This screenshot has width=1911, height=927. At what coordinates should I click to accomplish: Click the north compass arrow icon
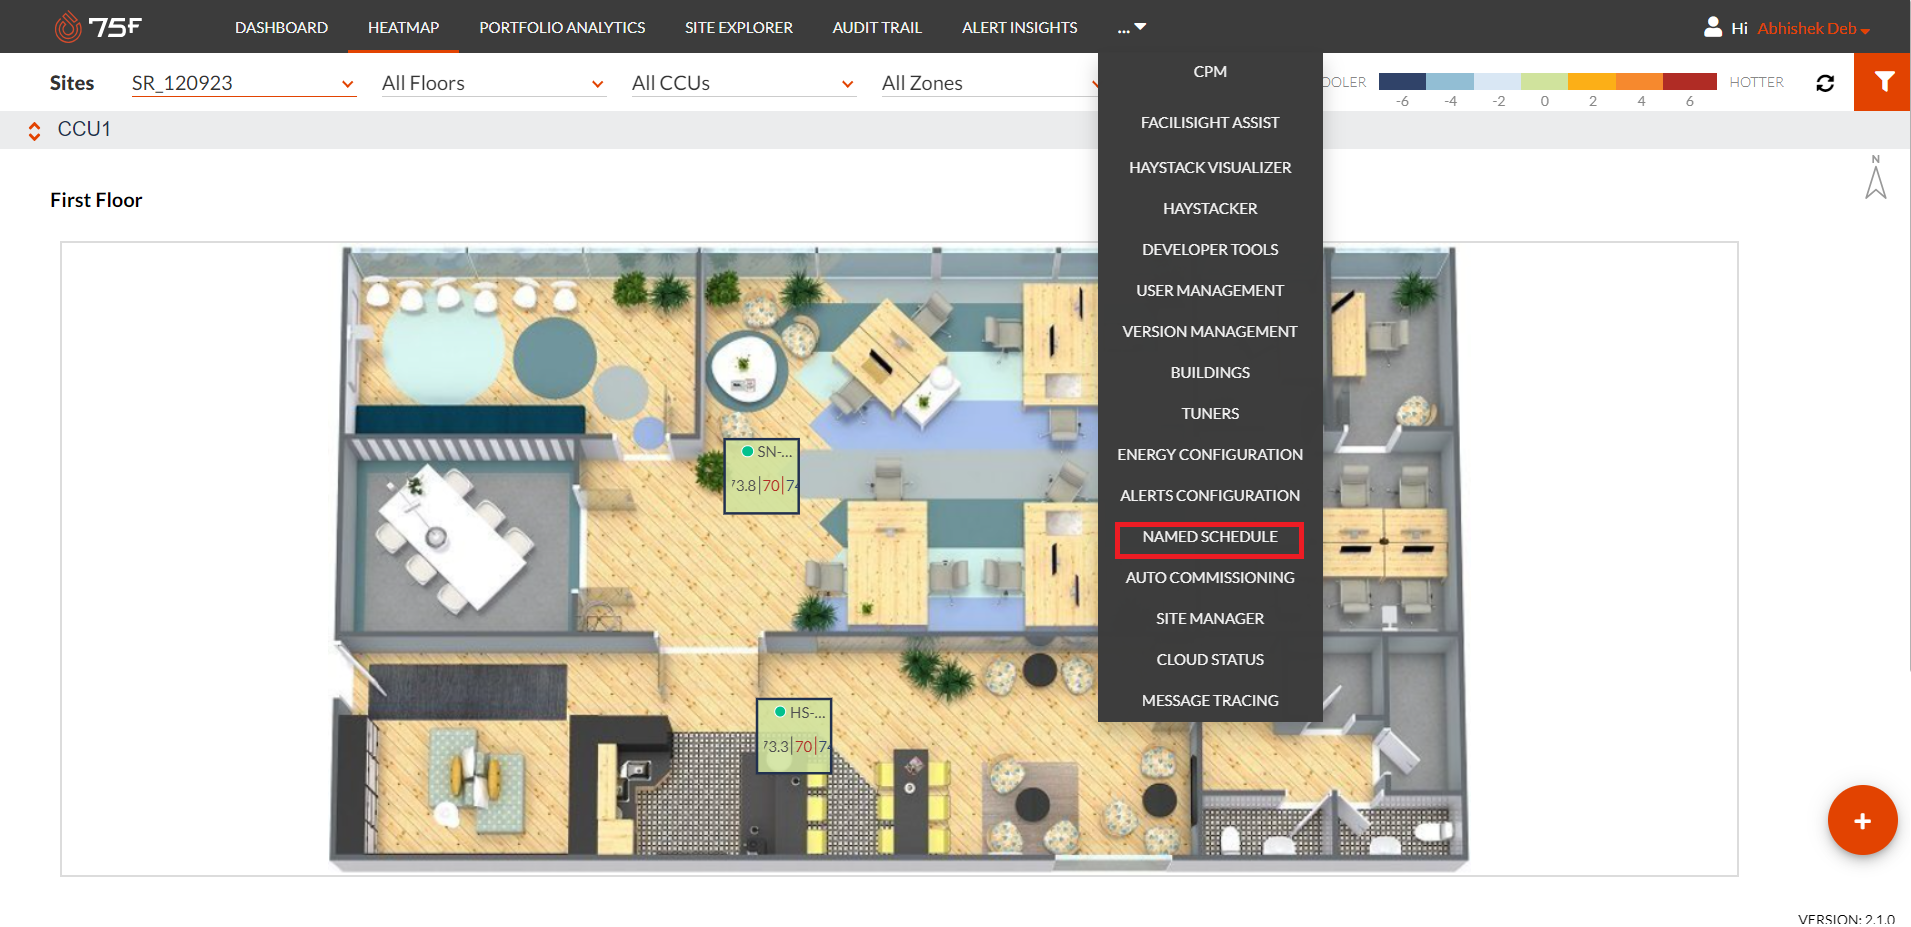pos(1875,178)
